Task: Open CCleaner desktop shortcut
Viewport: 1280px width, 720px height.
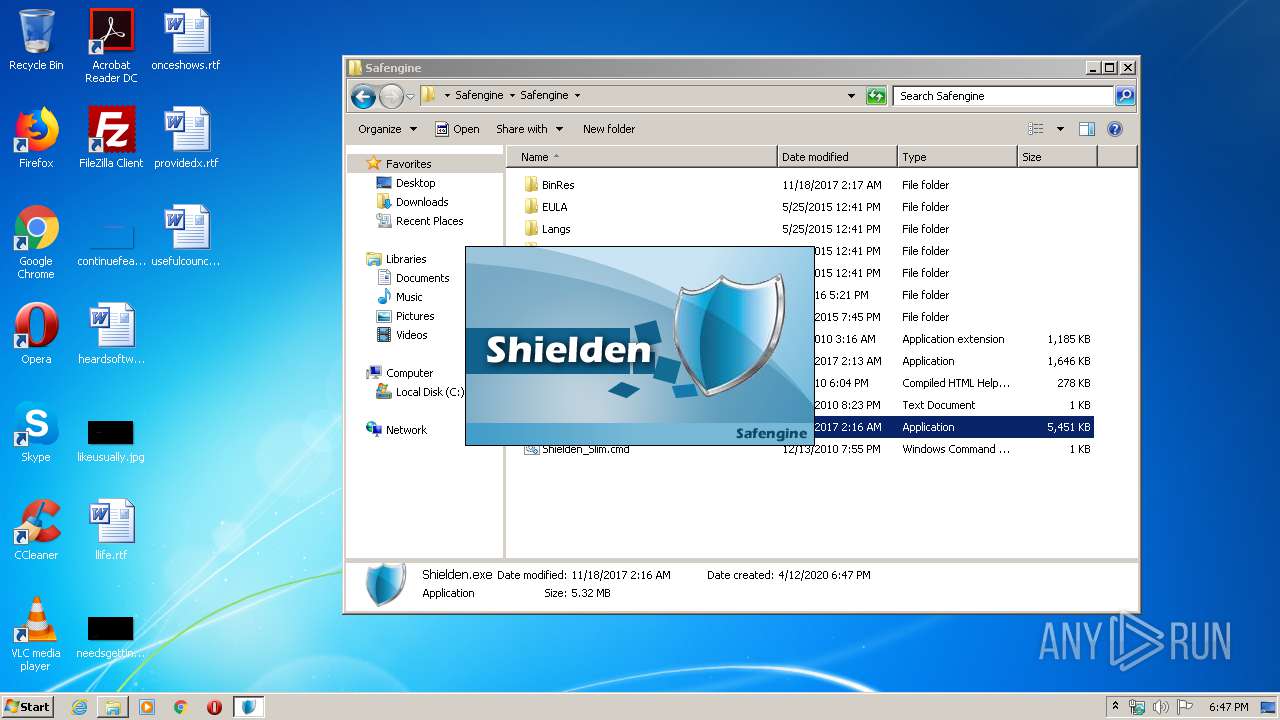Action: click(x=36, y=530)
